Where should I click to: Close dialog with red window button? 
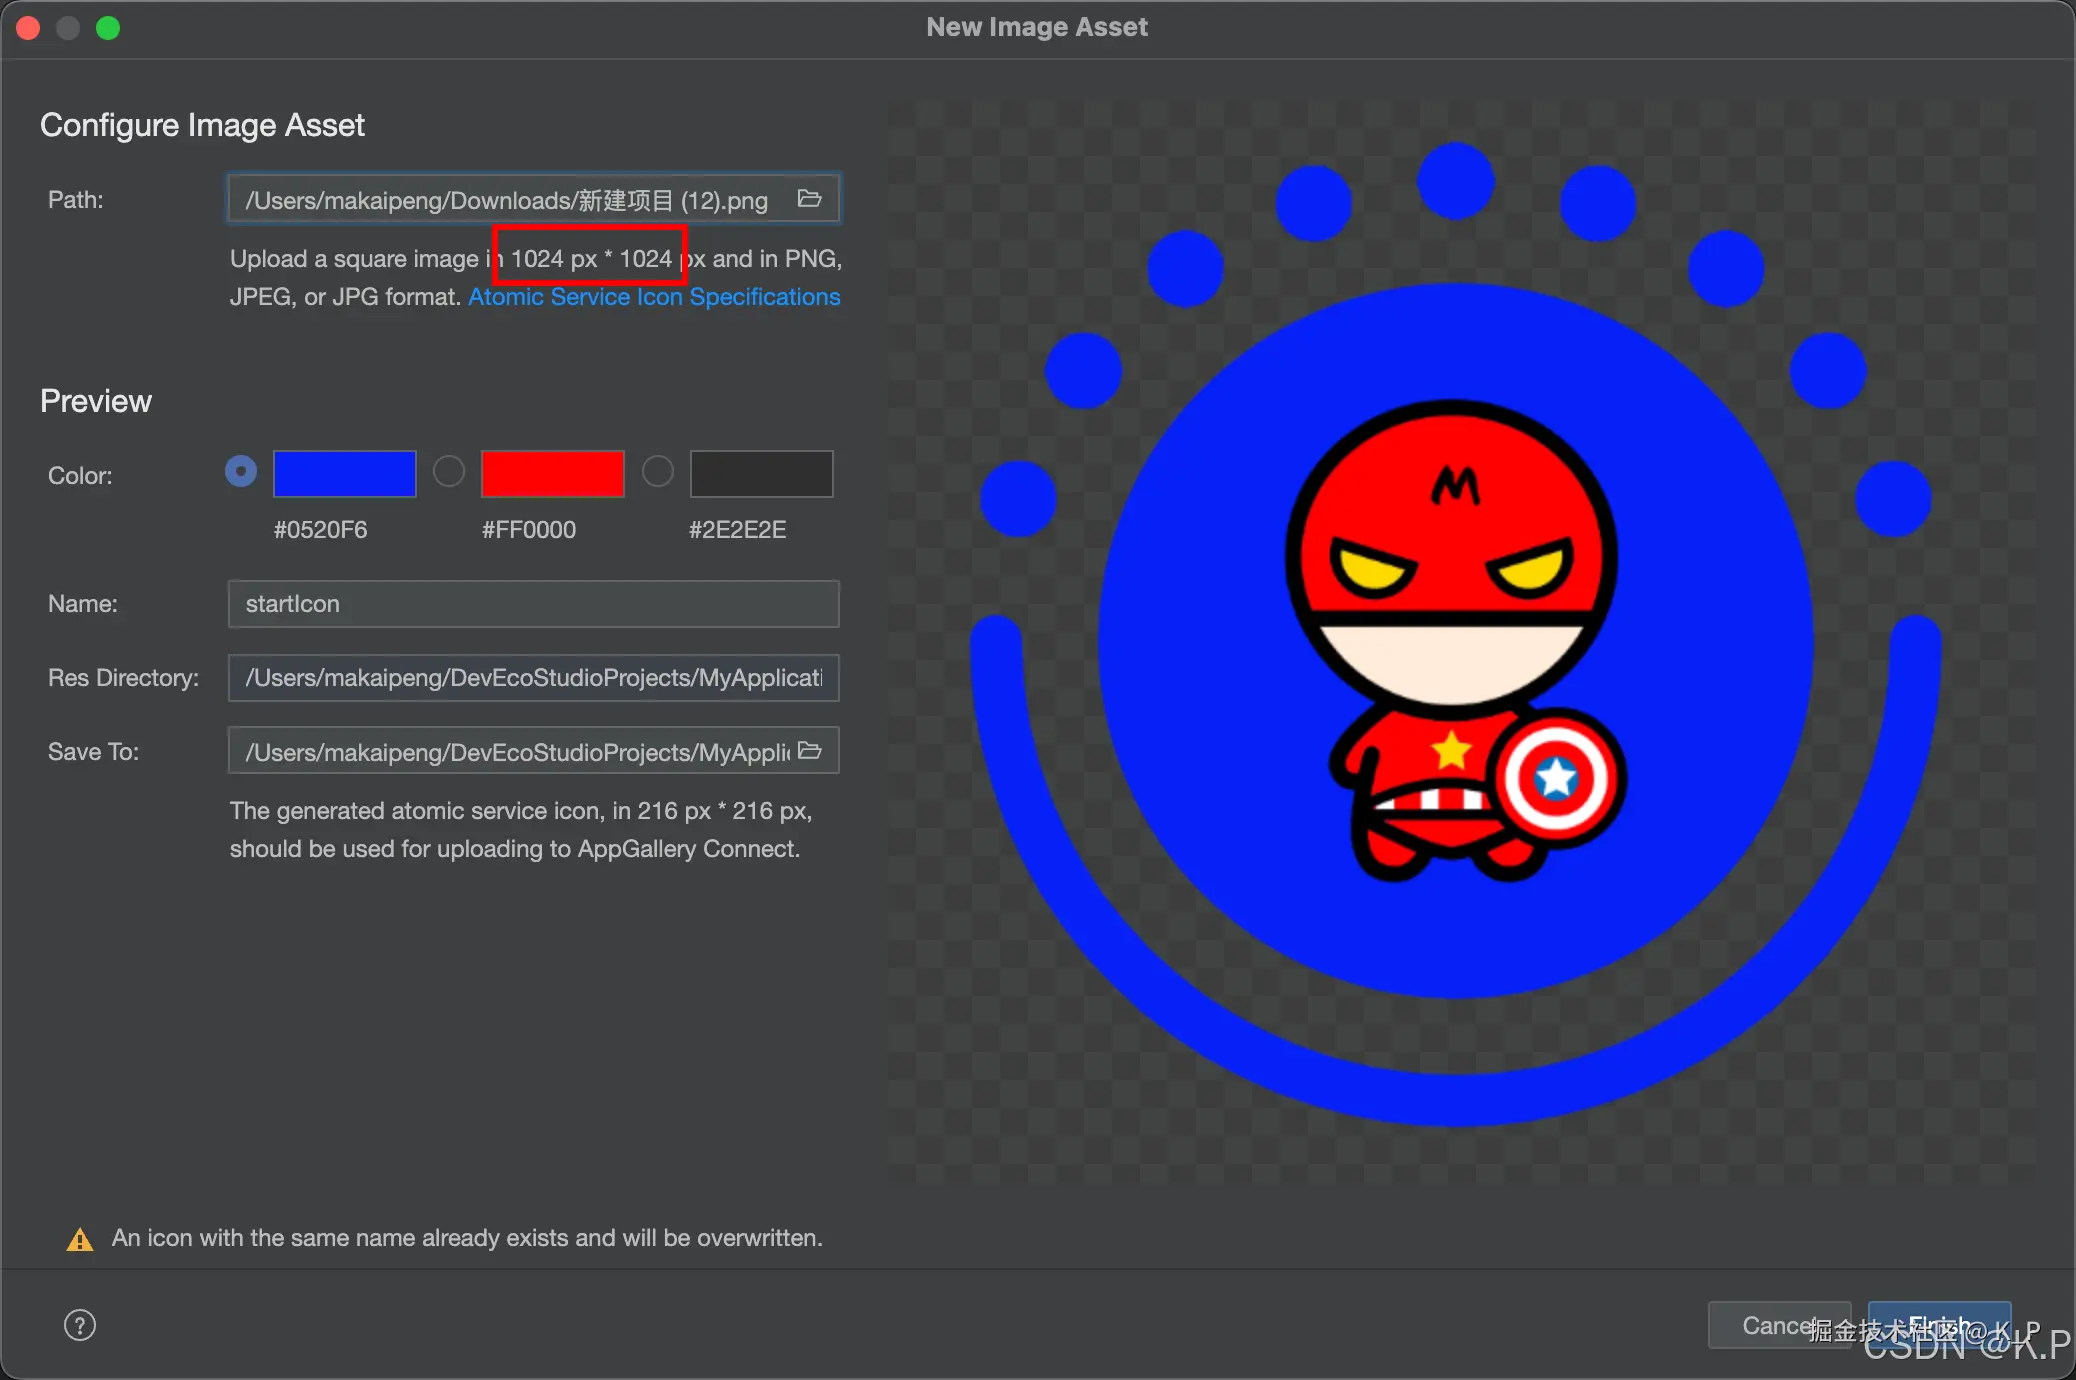(x=28, y=28)
